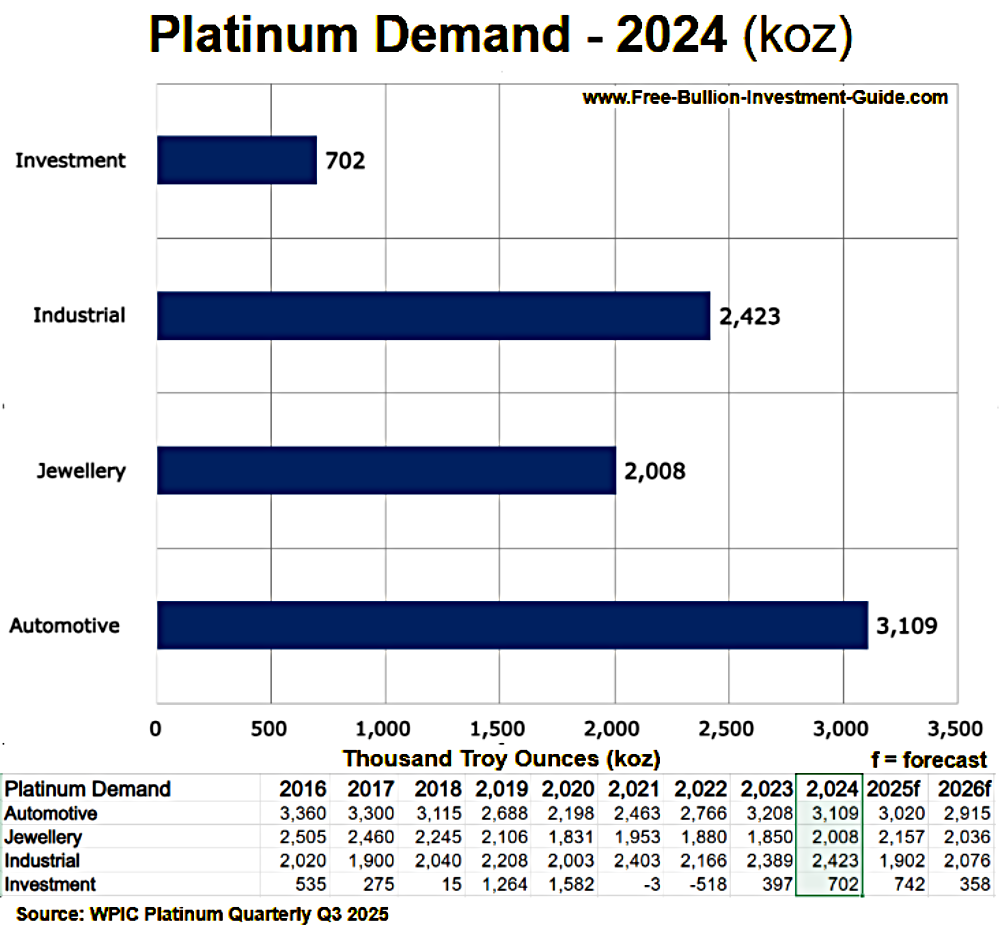Click the Jewellery bar
1000x933 pixels.
pyautogui.click(x=385, y=470)
